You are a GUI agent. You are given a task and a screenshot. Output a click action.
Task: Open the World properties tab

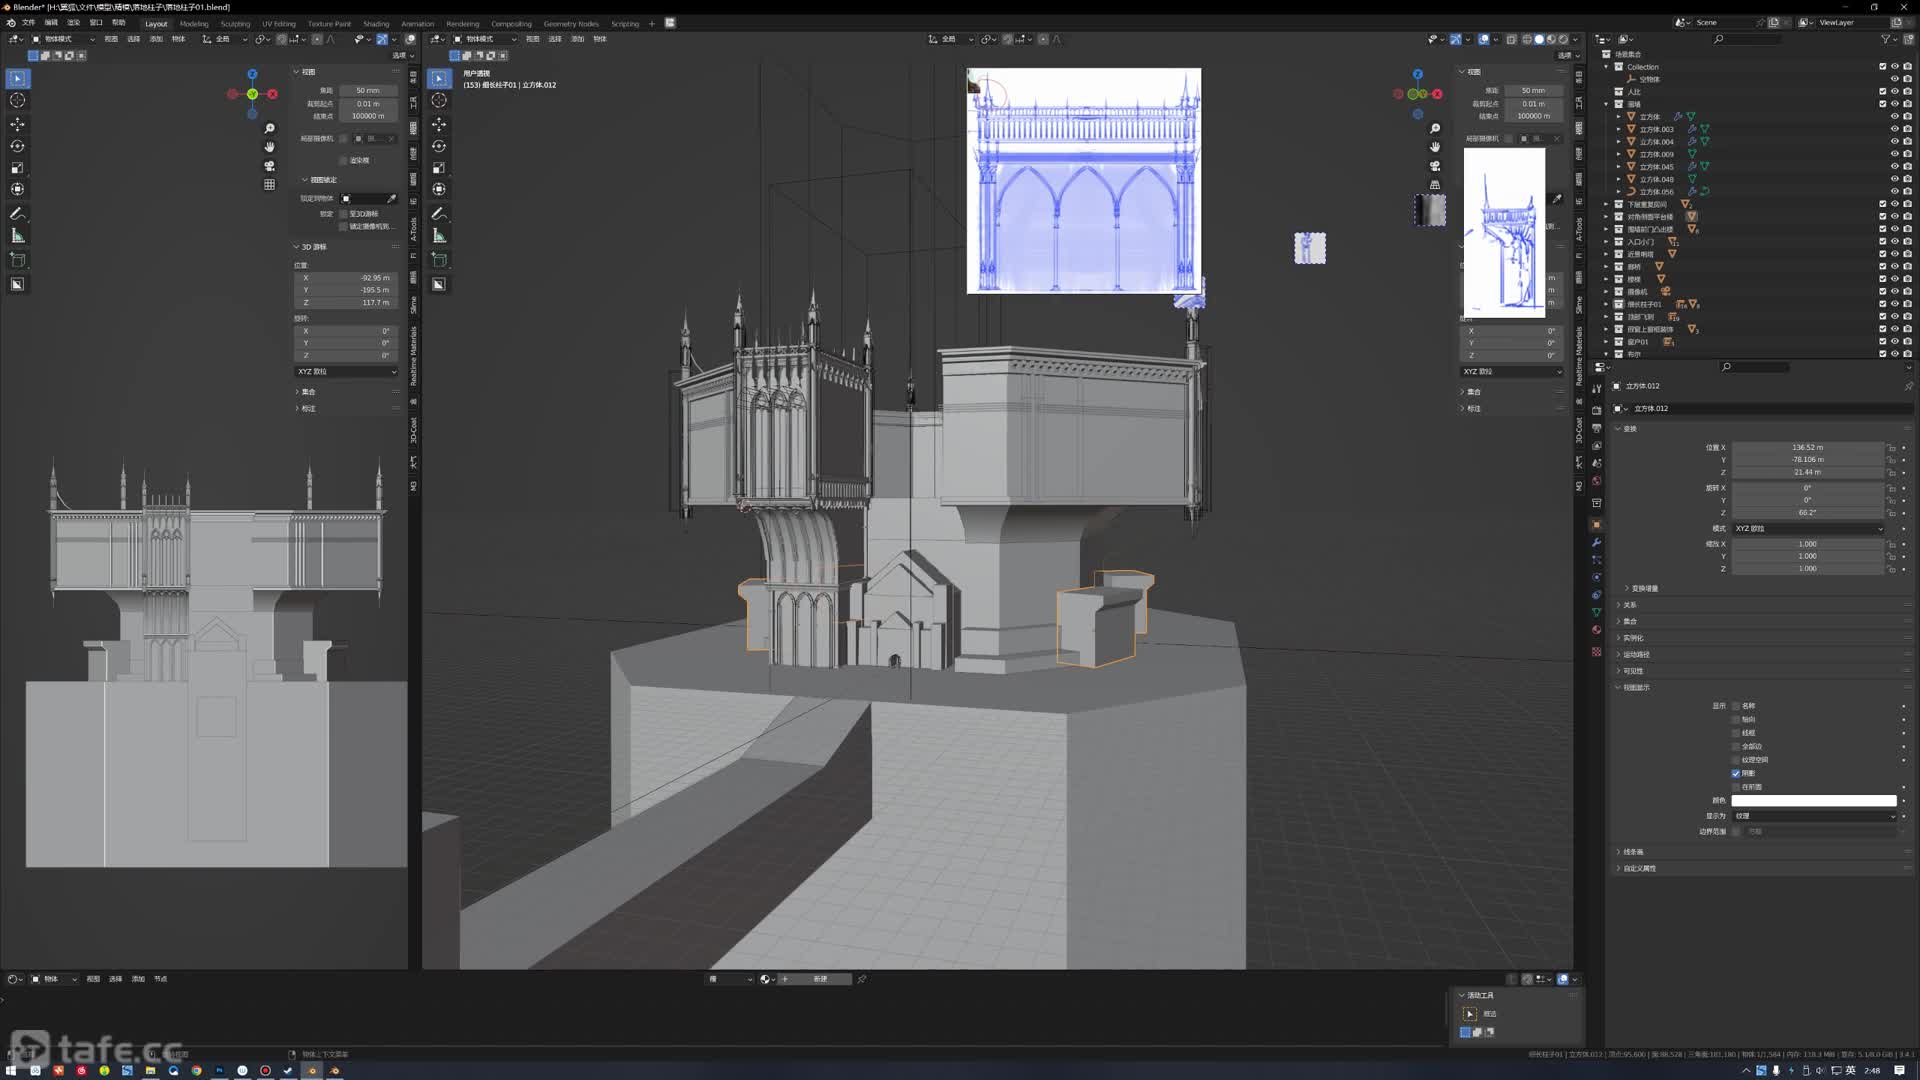1596,481
